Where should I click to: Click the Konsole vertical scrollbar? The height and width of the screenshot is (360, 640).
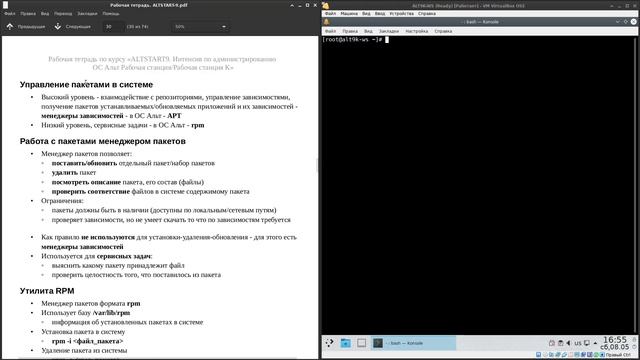tap(636, 185)
